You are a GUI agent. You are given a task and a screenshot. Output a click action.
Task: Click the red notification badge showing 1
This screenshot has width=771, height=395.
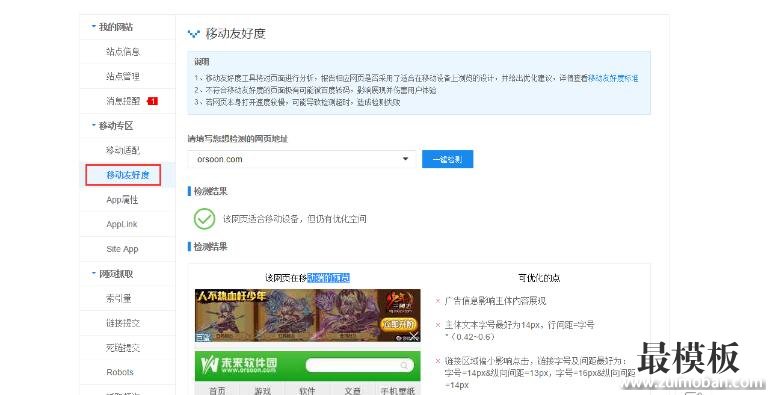point(152,101)
